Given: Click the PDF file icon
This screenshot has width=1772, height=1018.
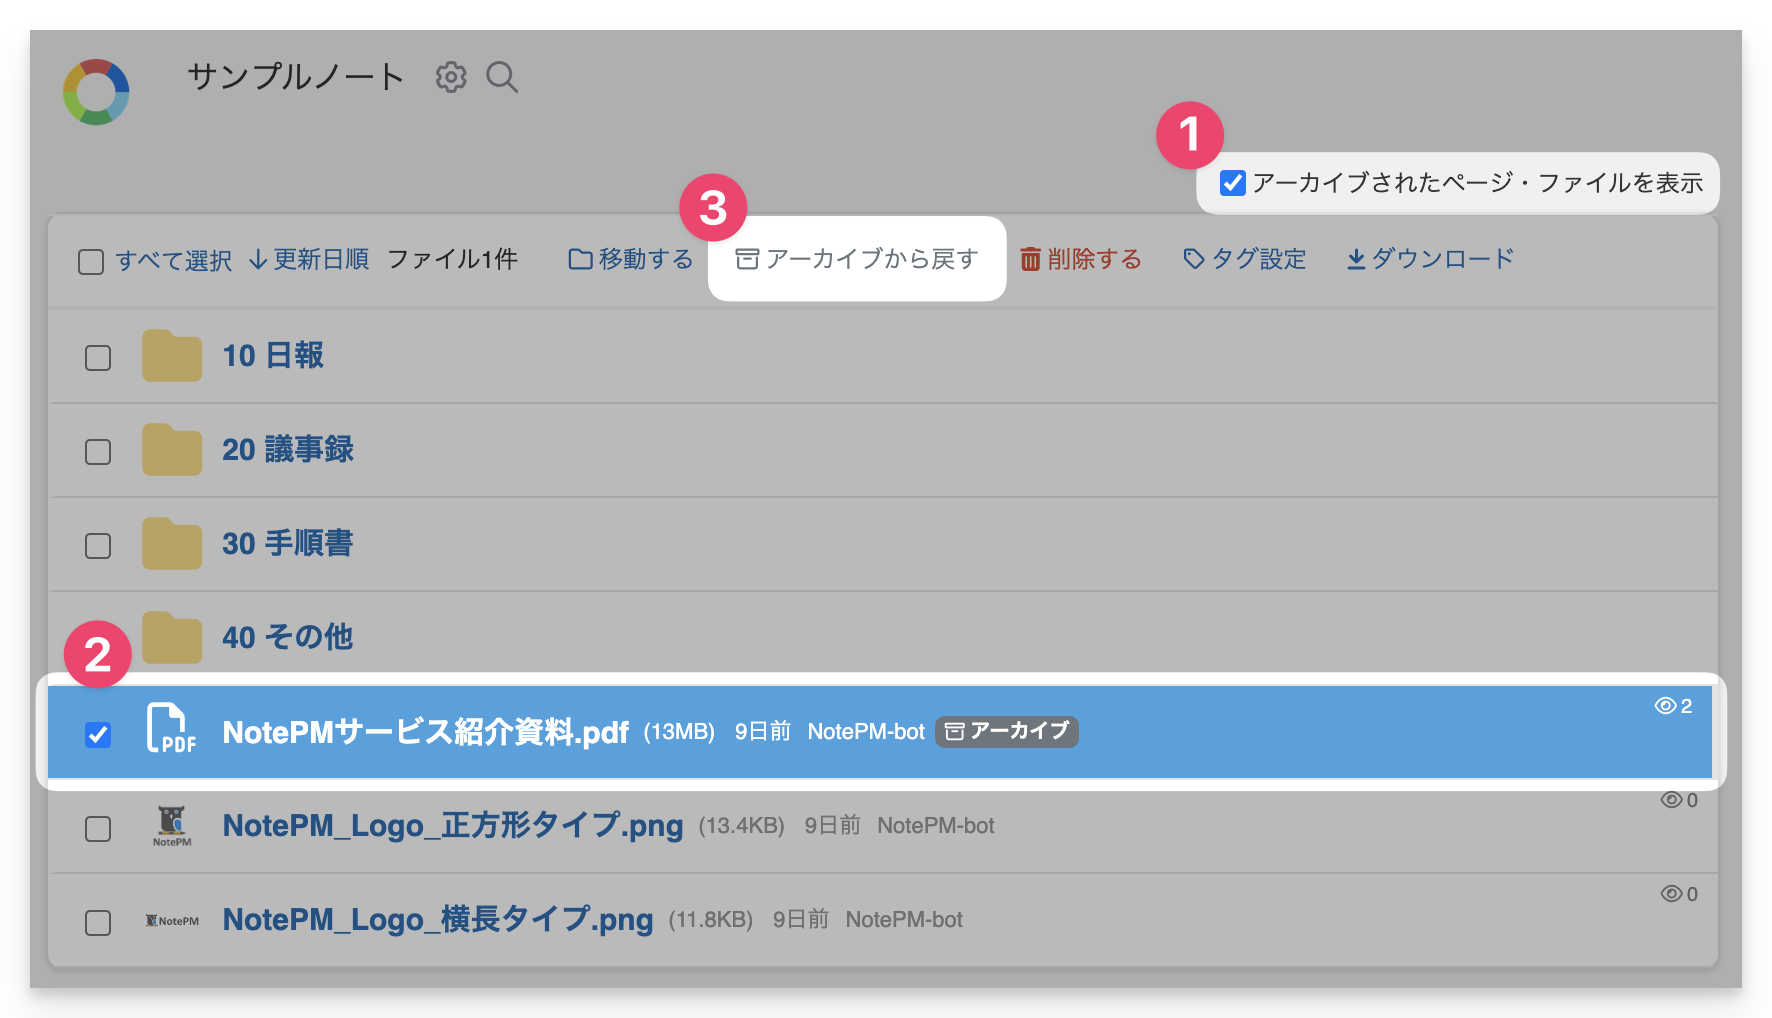Looking at the screenshot, I should [171, 729].
